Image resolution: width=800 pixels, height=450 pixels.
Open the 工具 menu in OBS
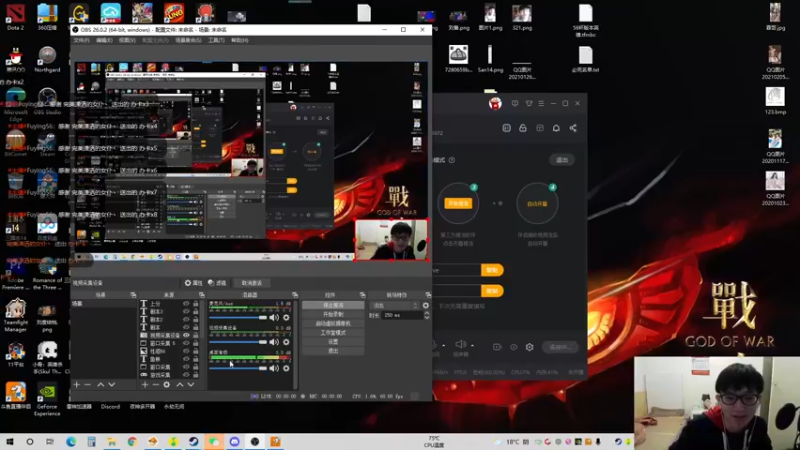point(216,40)
